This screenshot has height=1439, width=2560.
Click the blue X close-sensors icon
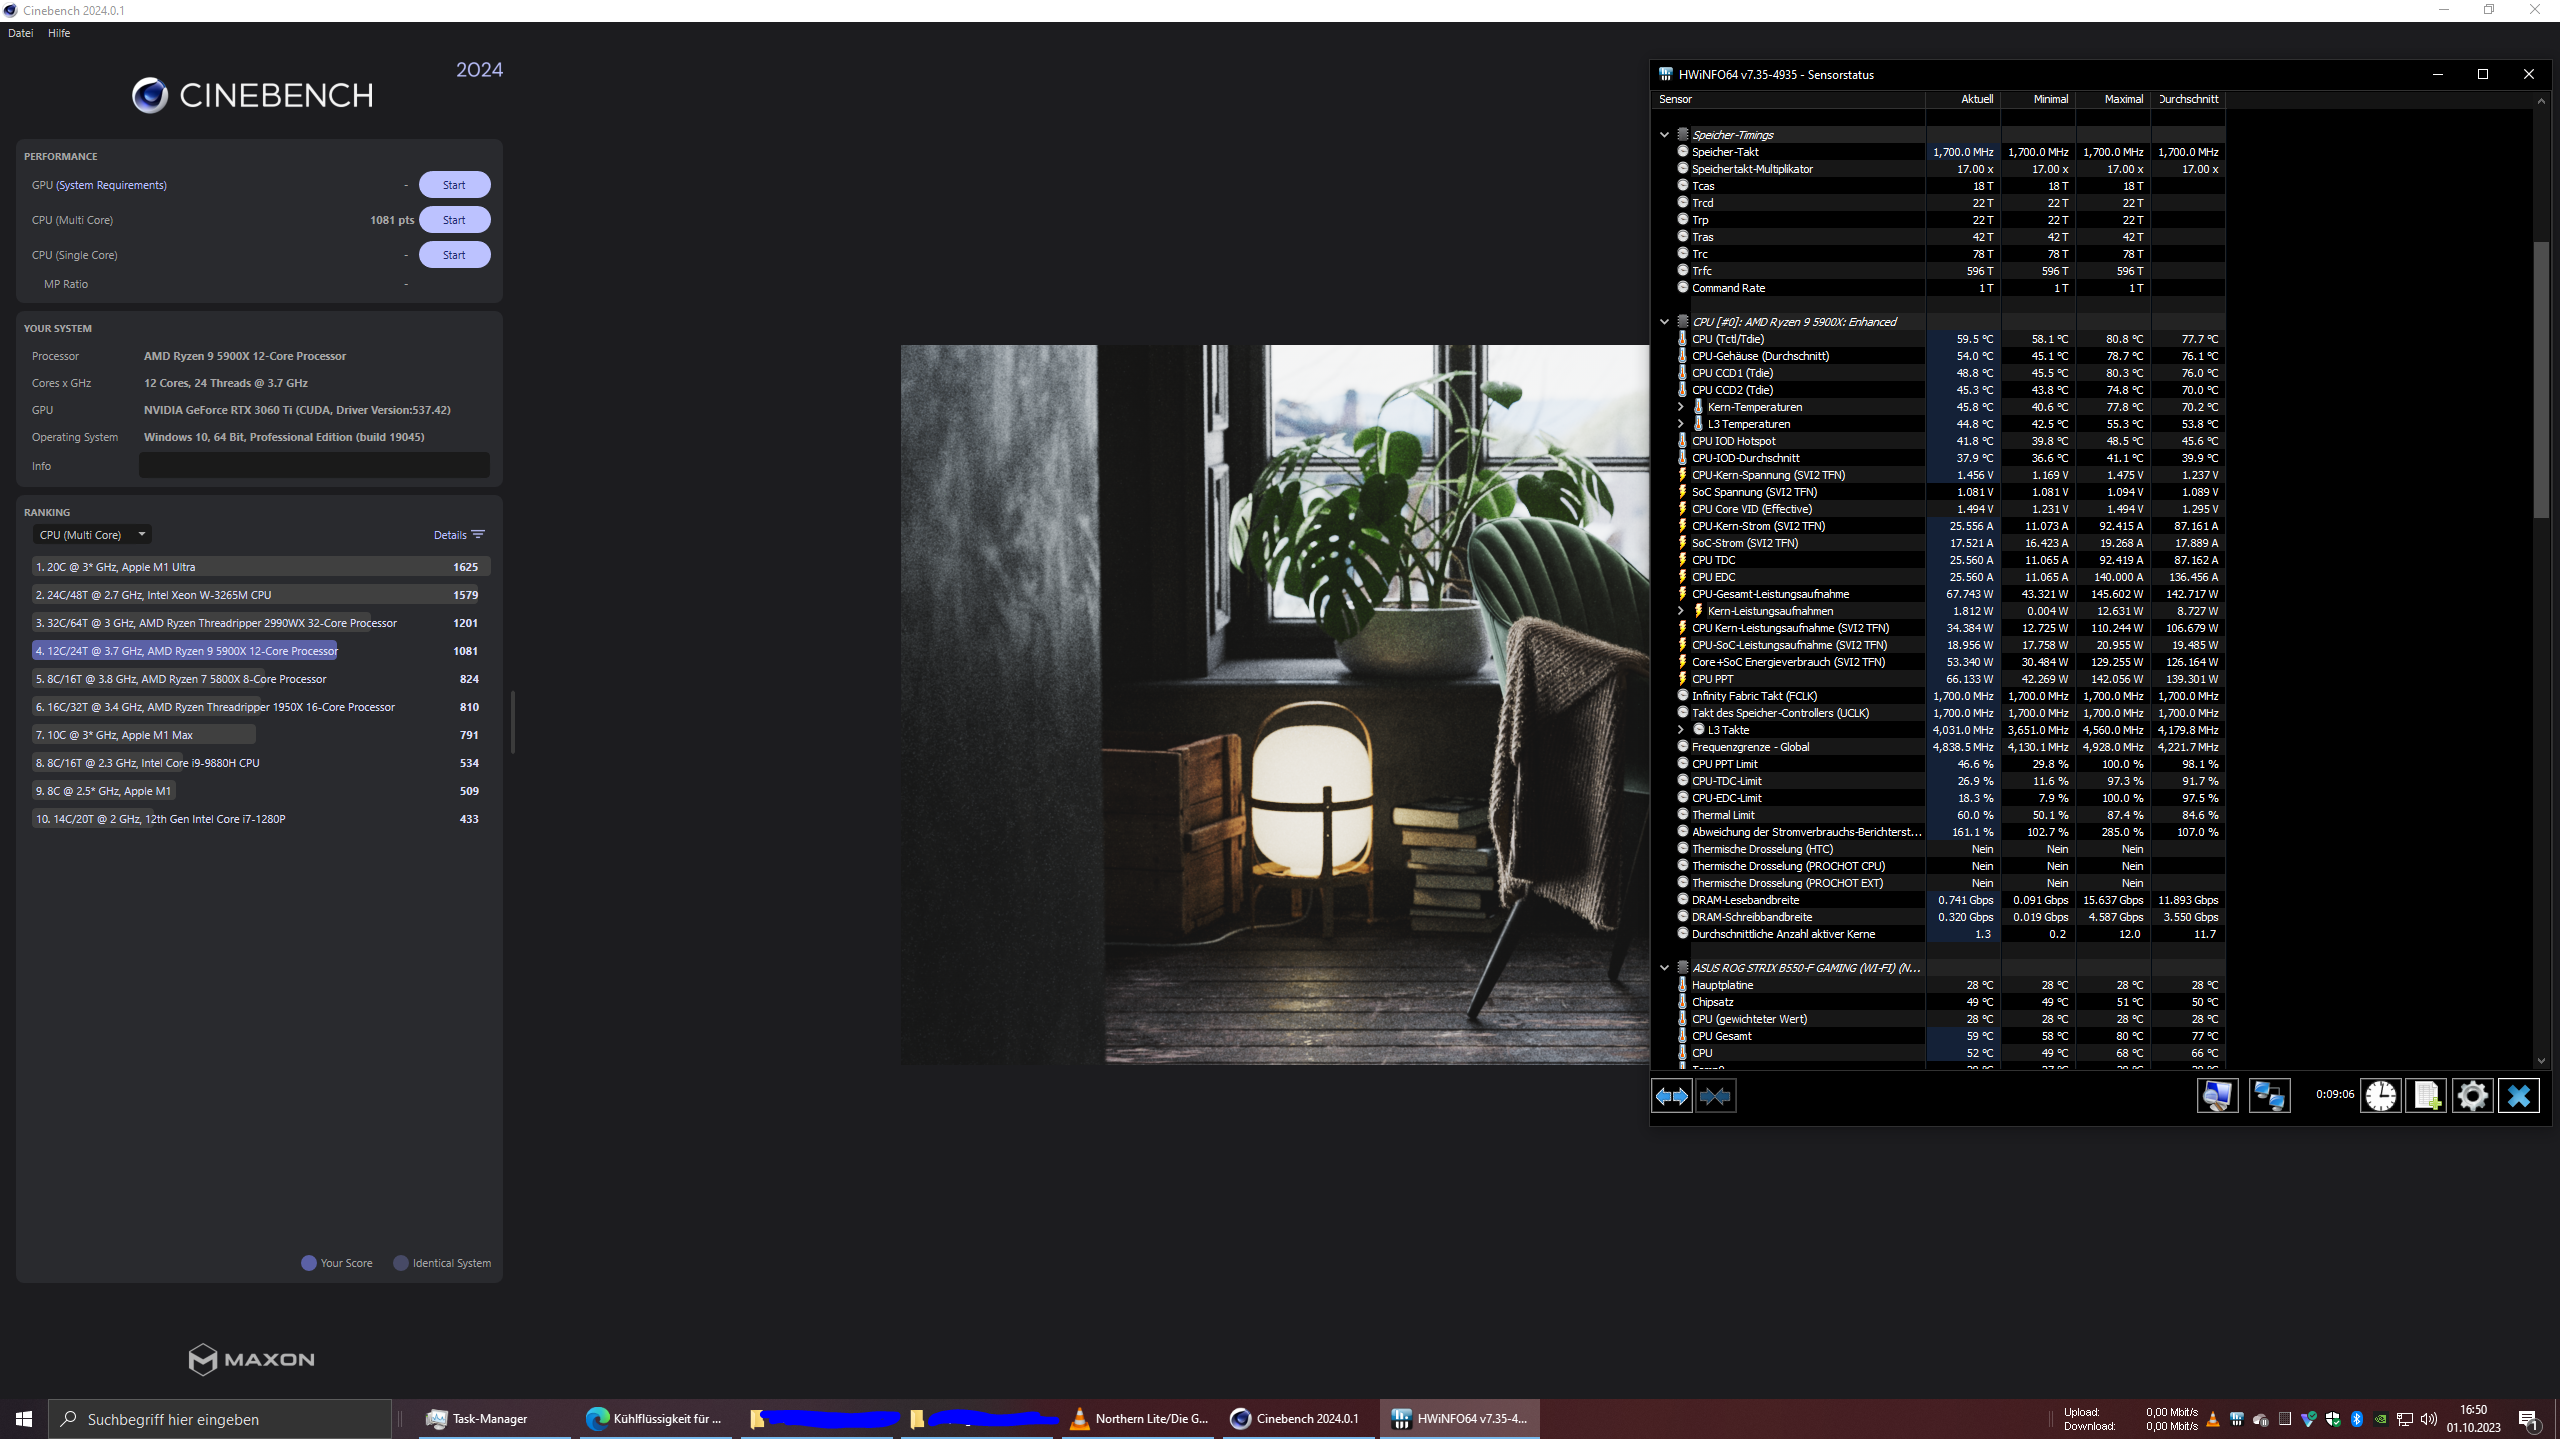(2518, 1096)
